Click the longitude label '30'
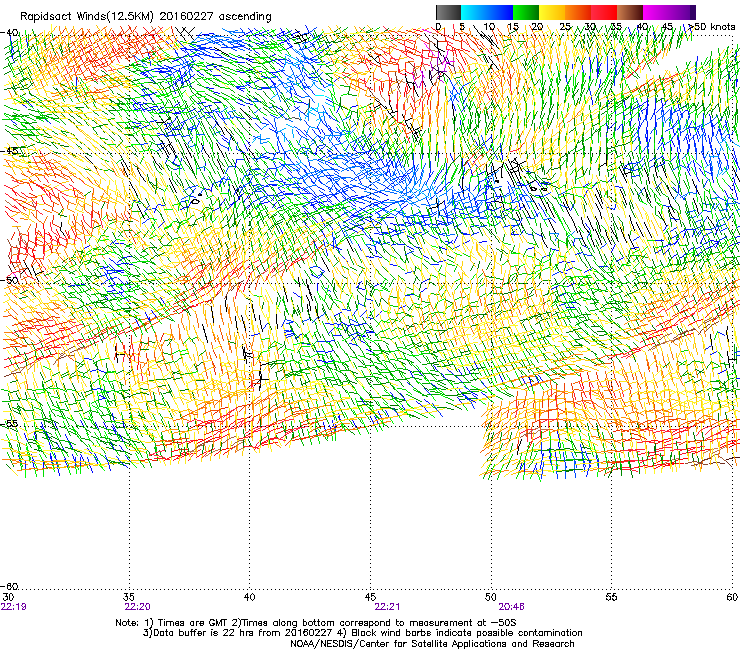 coord(8,597)
